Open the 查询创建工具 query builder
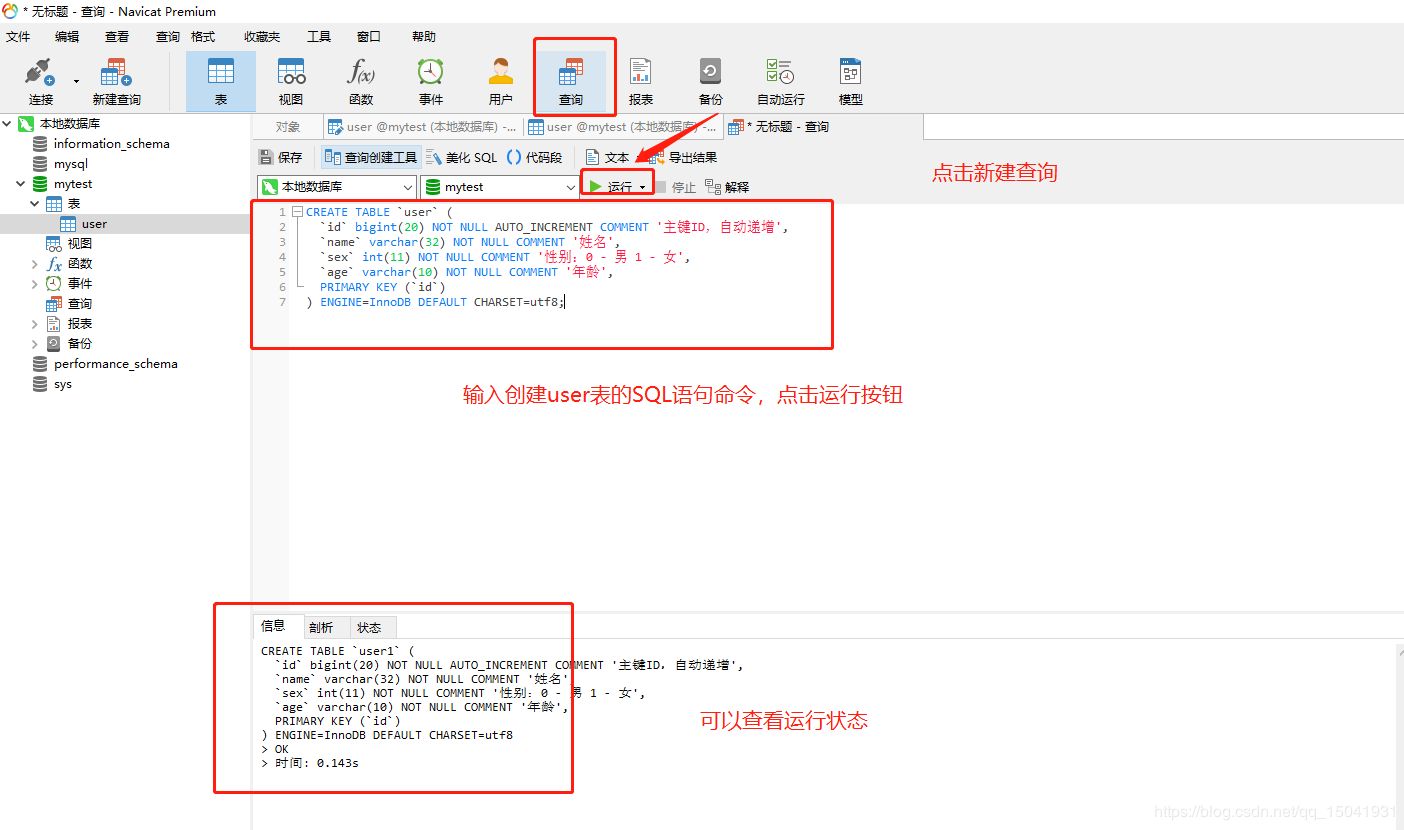The image size is (1404, 830). (x=371, y=157)
